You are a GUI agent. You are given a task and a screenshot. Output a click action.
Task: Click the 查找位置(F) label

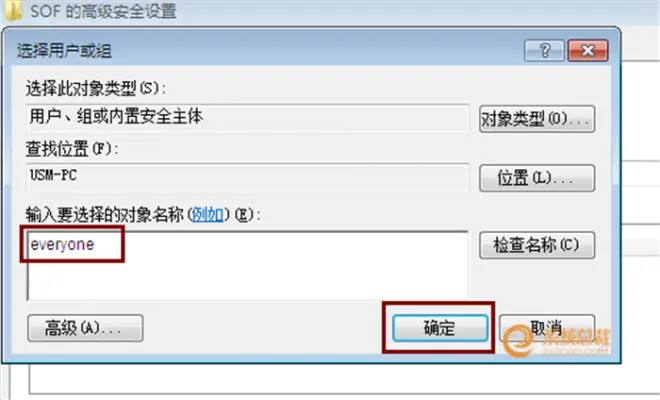(x=72, y=149)
